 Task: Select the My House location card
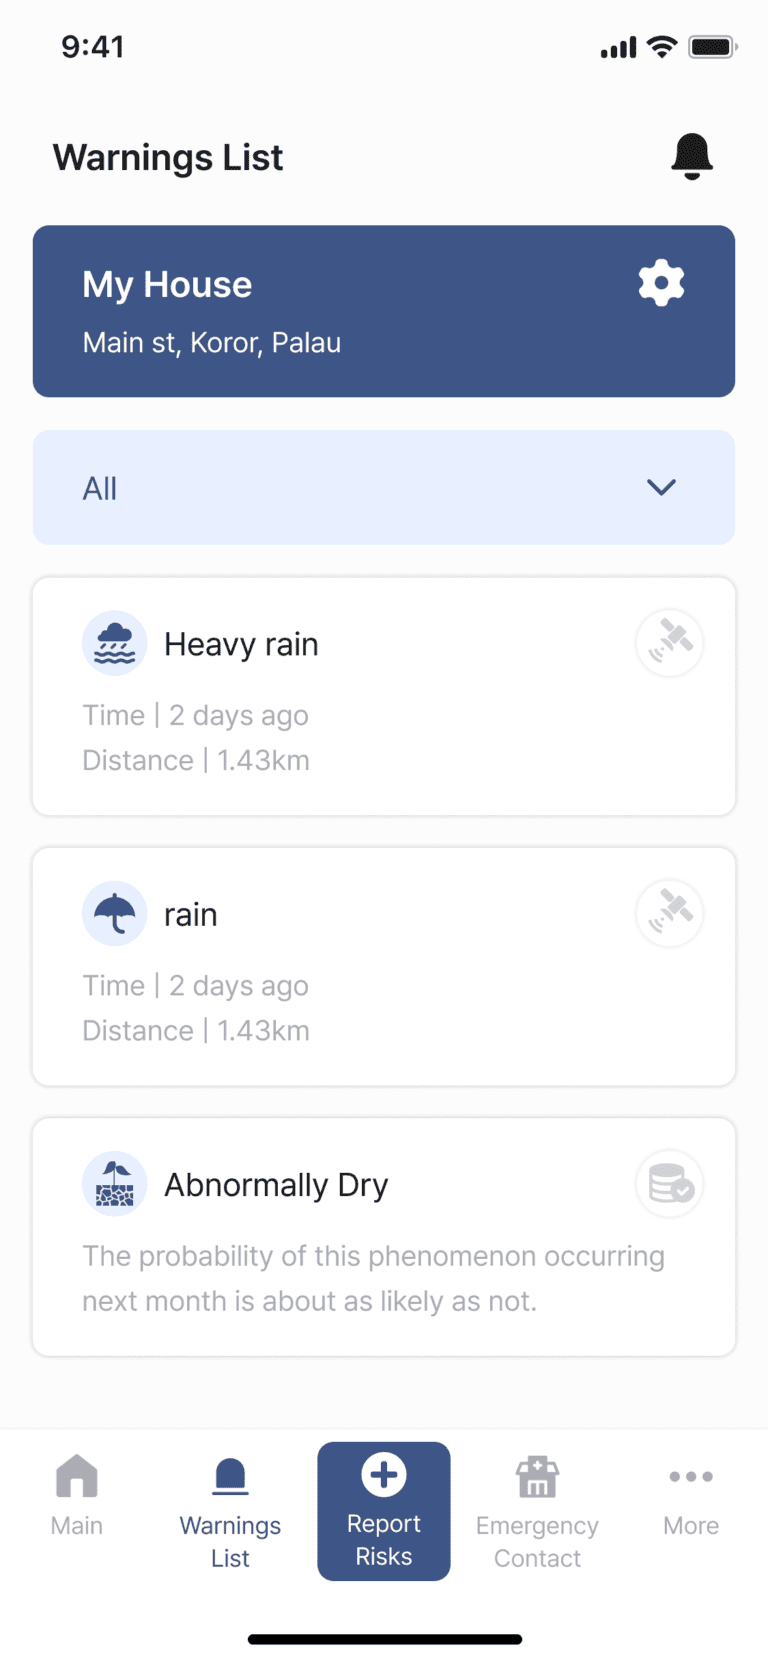[x=384, y=311]
